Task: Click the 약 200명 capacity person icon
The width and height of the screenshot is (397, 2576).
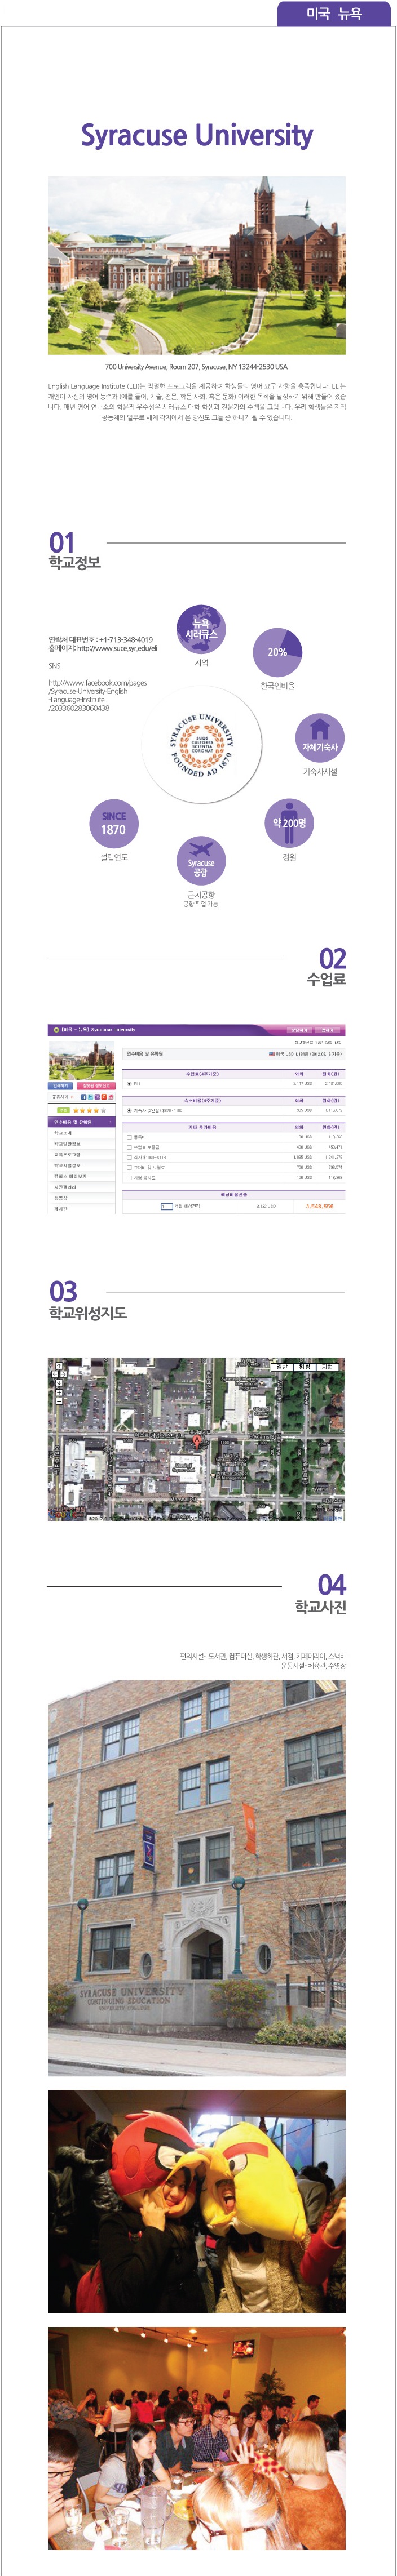Action: click(288, 823)
